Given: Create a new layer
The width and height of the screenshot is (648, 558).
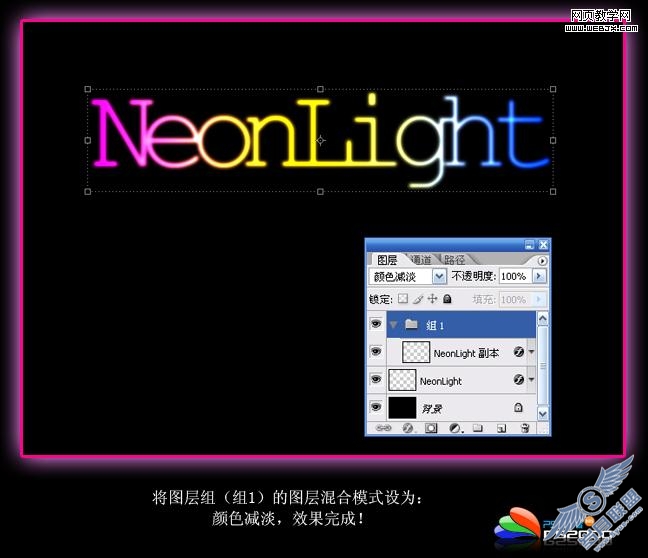Looking at the screenshot, I should (501, 428).
